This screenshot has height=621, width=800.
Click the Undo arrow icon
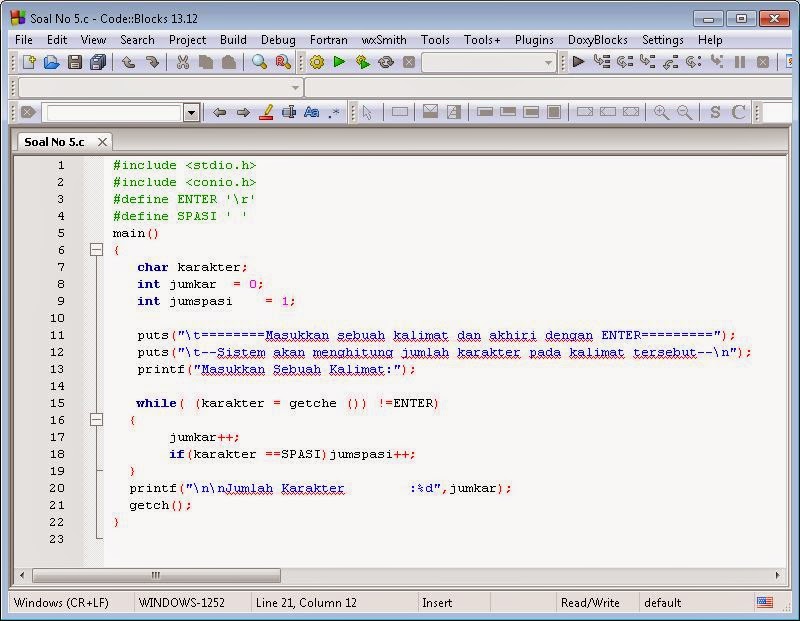tap(129, 62)
